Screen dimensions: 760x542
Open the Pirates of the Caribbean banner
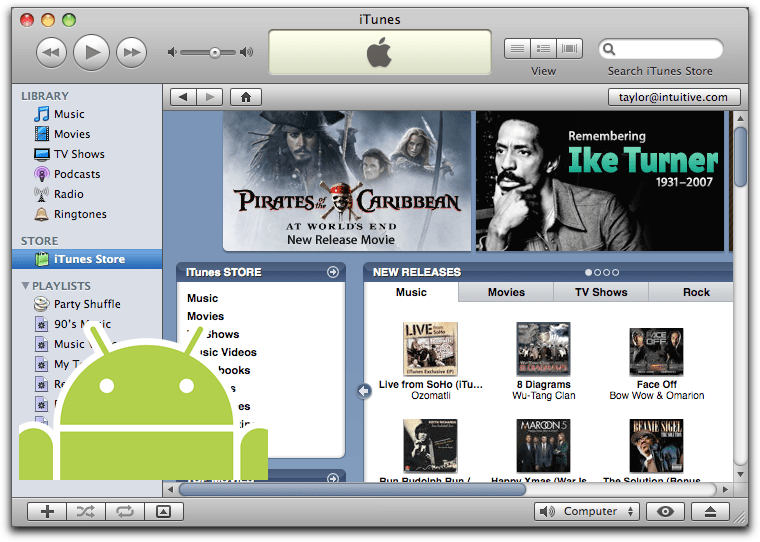tap(347, 181)
